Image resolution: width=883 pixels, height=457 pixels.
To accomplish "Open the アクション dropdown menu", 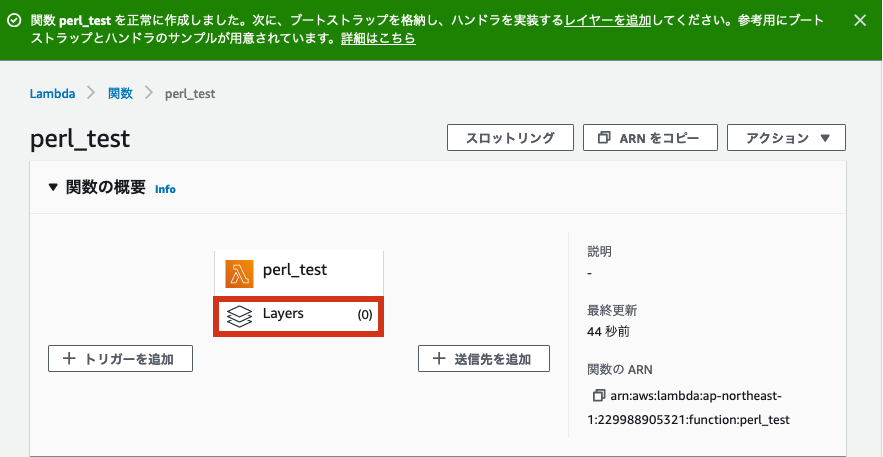I will tap(786, 138).
